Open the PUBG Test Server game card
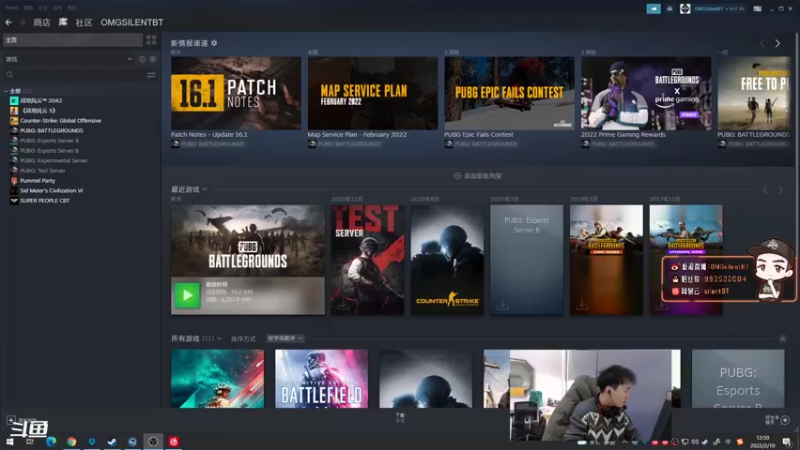Viewport: 800px width, 450px height. pos(367,260)
